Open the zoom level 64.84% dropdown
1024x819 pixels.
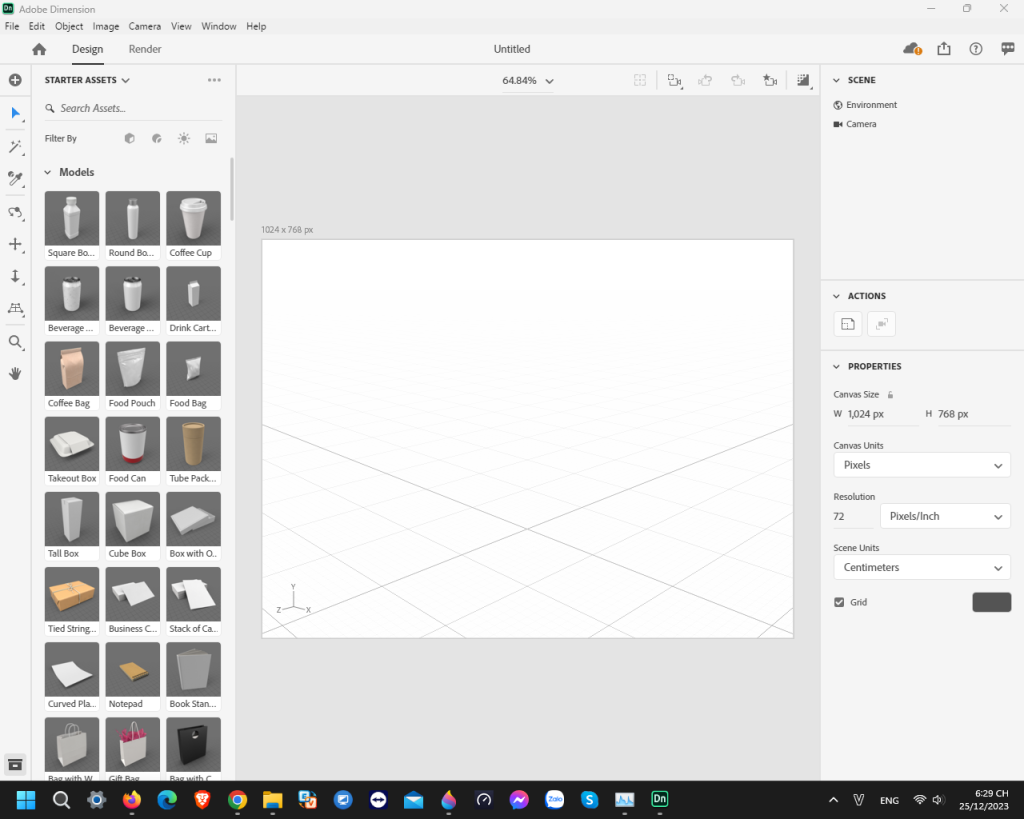coord(528,81)
